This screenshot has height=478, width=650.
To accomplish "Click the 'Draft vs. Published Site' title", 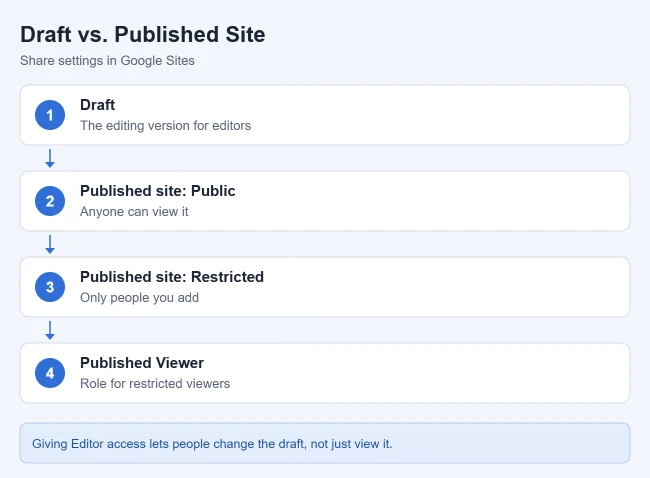I will click(x=143, y=34).
